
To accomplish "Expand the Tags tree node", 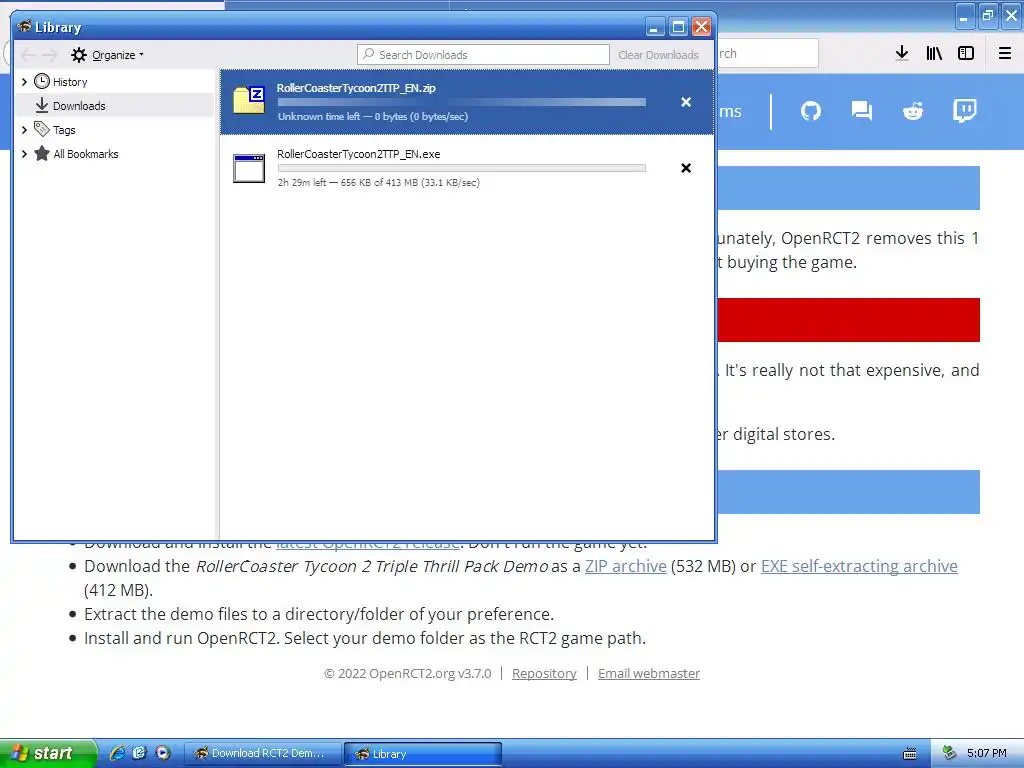I will click(x=24, y=130).
